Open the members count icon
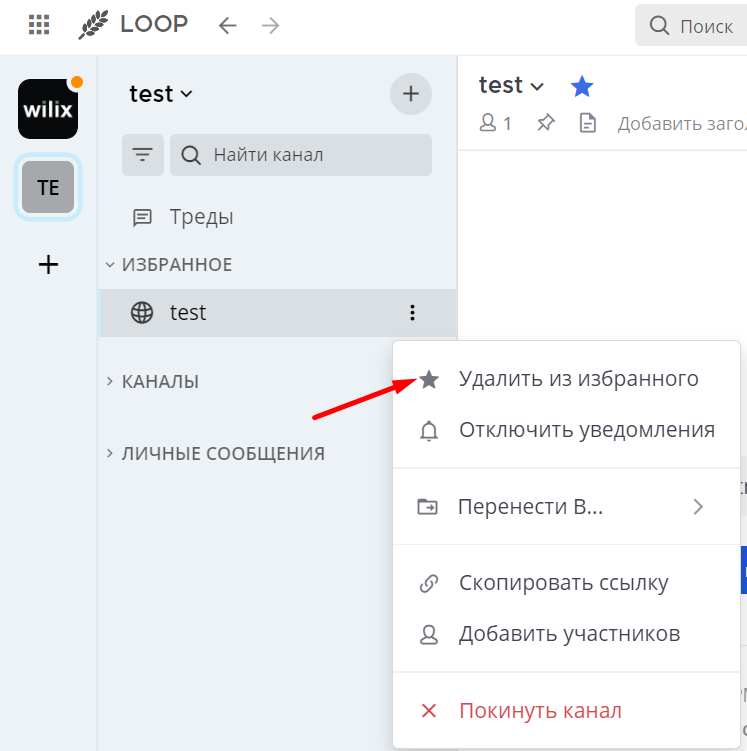747x751 pixels. (496, 123)
